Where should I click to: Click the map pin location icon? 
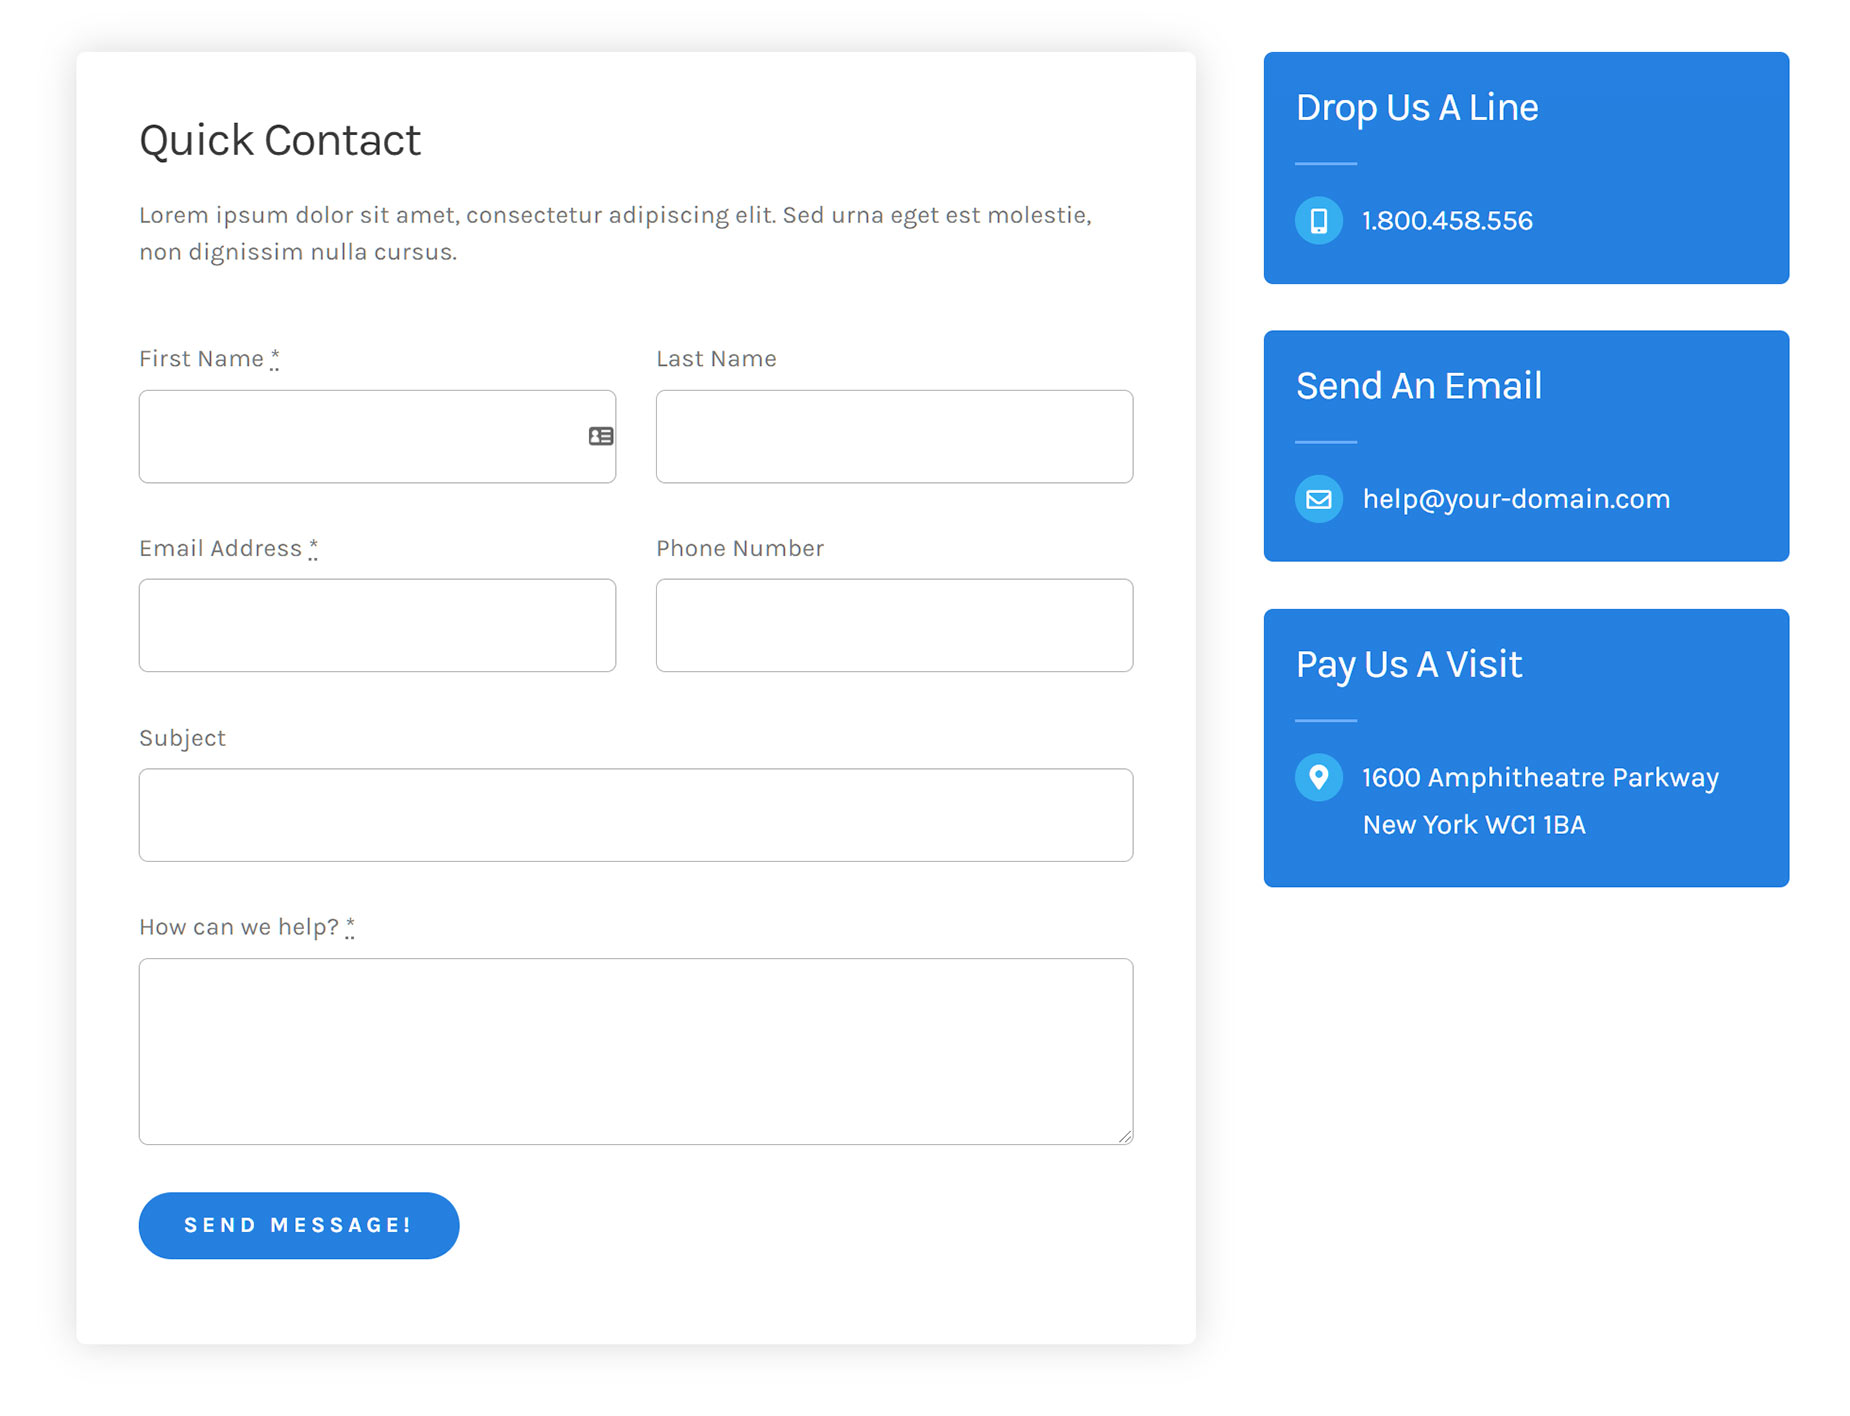coord(1319,777)
